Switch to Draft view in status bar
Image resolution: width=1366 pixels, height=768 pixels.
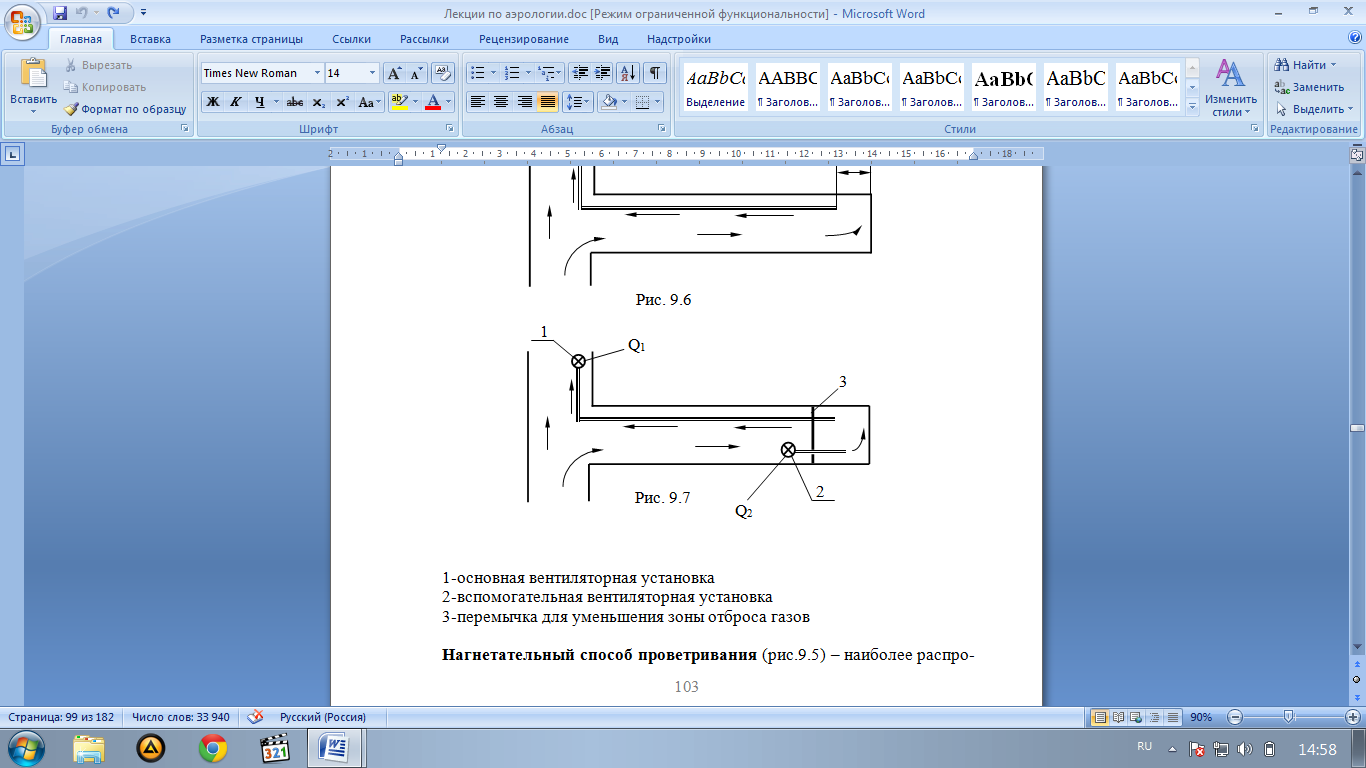1173,717
